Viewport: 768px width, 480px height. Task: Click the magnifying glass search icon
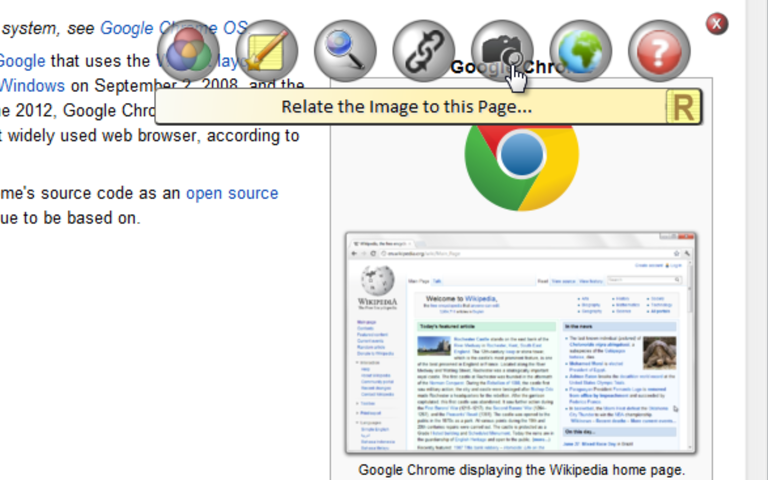click(x=345, y=51)
